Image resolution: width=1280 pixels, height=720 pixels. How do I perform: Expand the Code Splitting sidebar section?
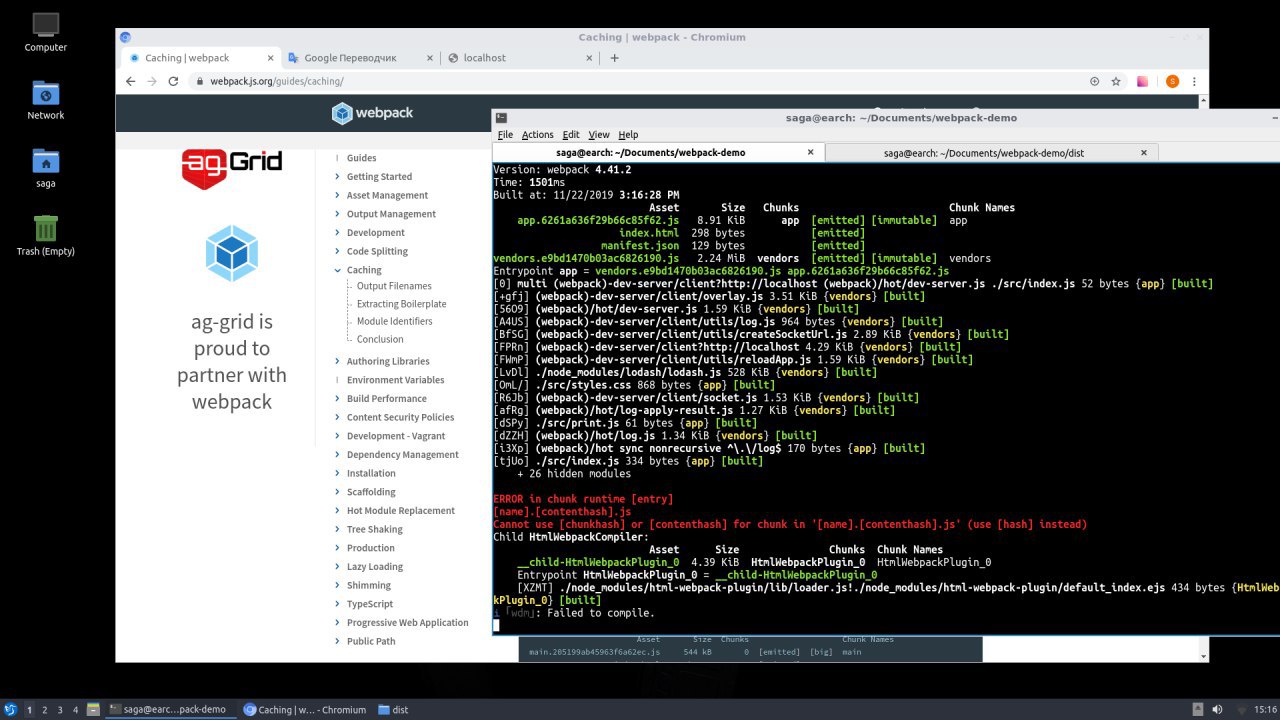click(x=338, y=251)
